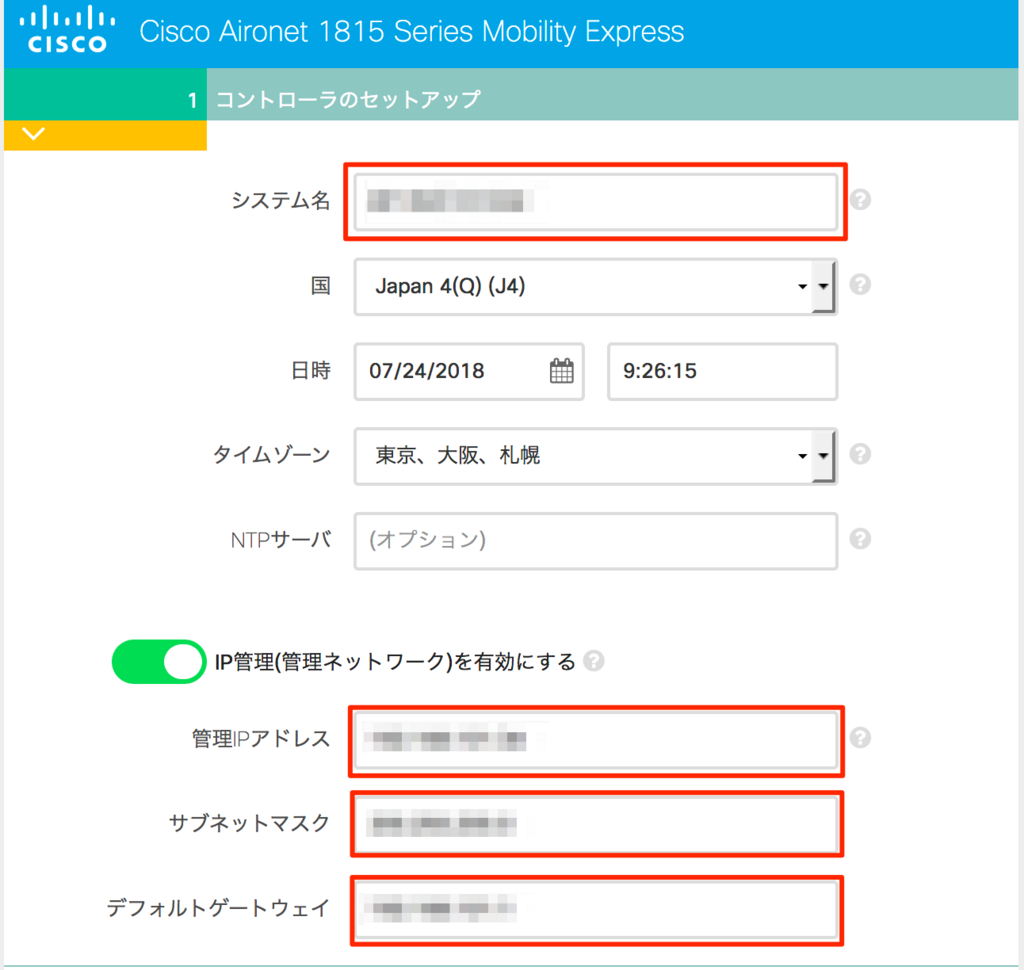Click the IP管理(管理ネットワーク)を有効にする label
The image size is (1024, 970).
point(395,662)
